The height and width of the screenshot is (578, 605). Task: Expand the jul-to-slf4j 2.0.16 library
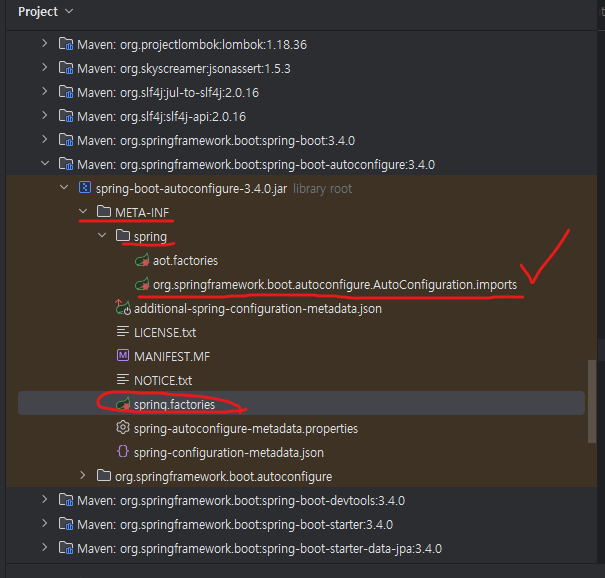[45, 91]
